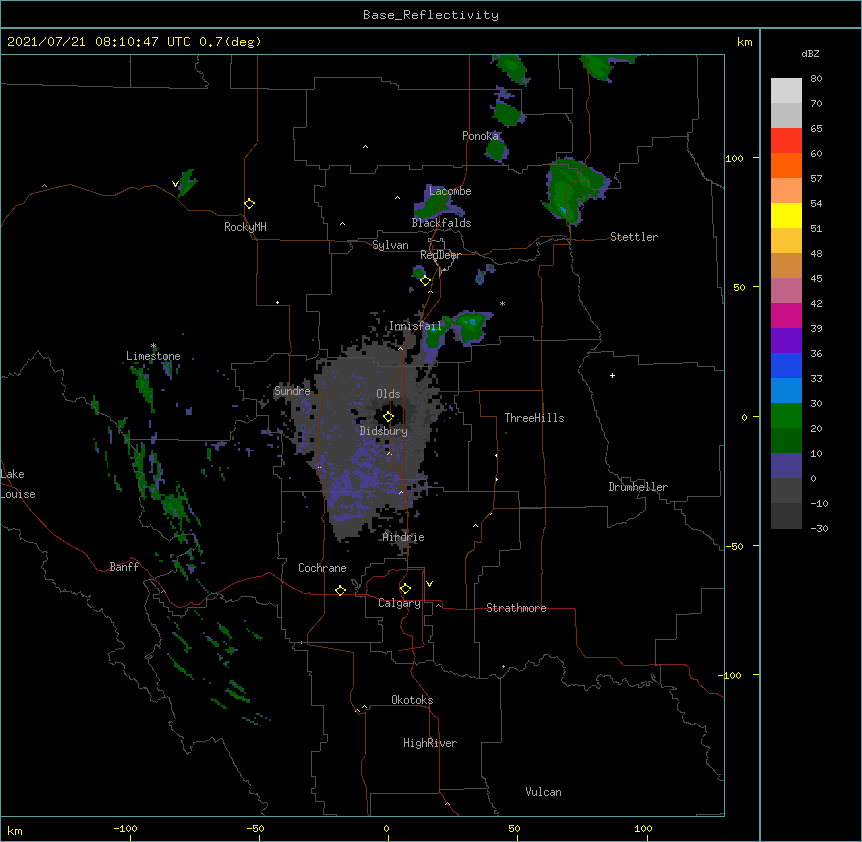Click the Okotoks town label
Screen dimensions: 862x842
(412, 700)
